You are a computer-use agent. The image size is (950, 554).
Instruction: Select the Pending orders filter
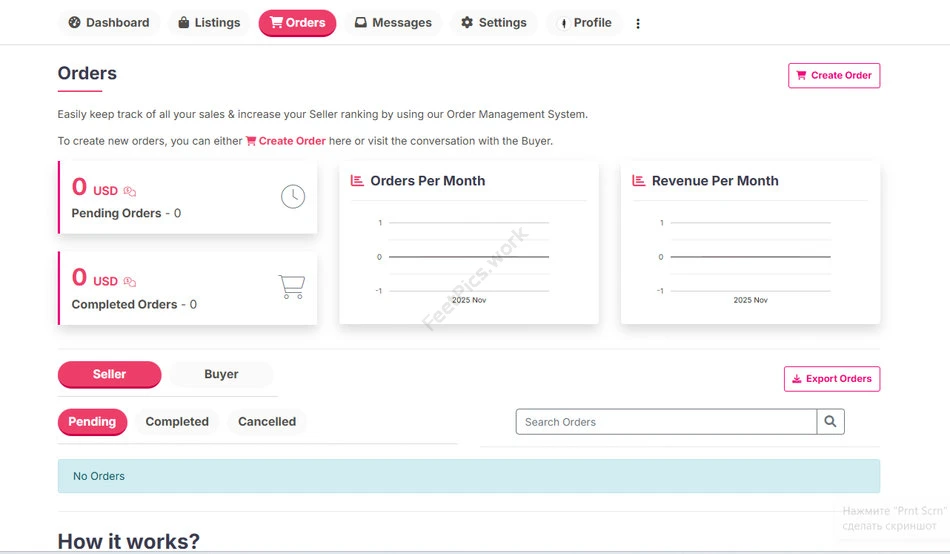pos(92,422)
